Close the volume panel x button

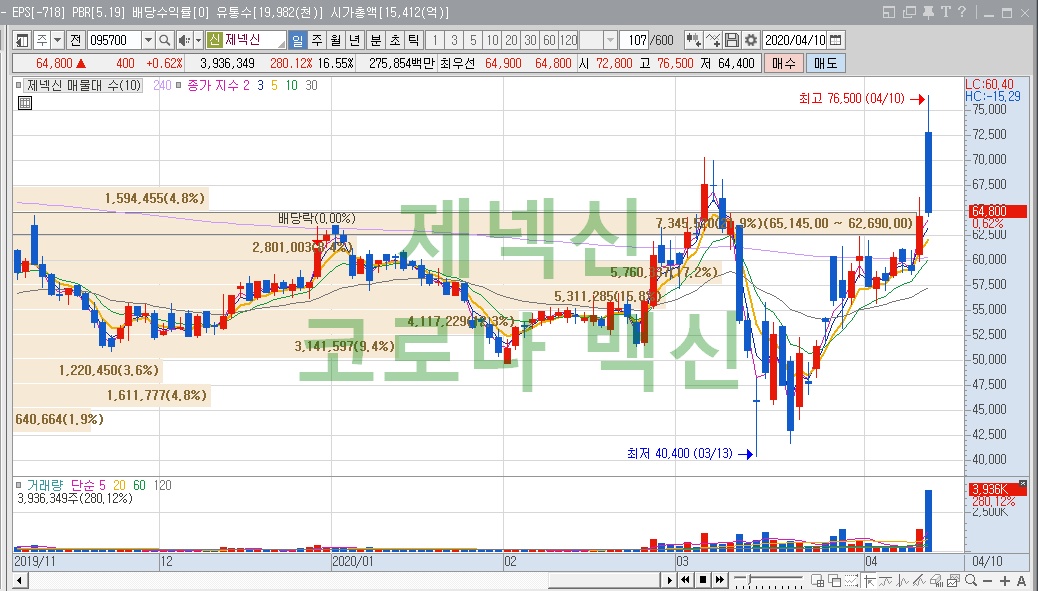(1023, 484)
